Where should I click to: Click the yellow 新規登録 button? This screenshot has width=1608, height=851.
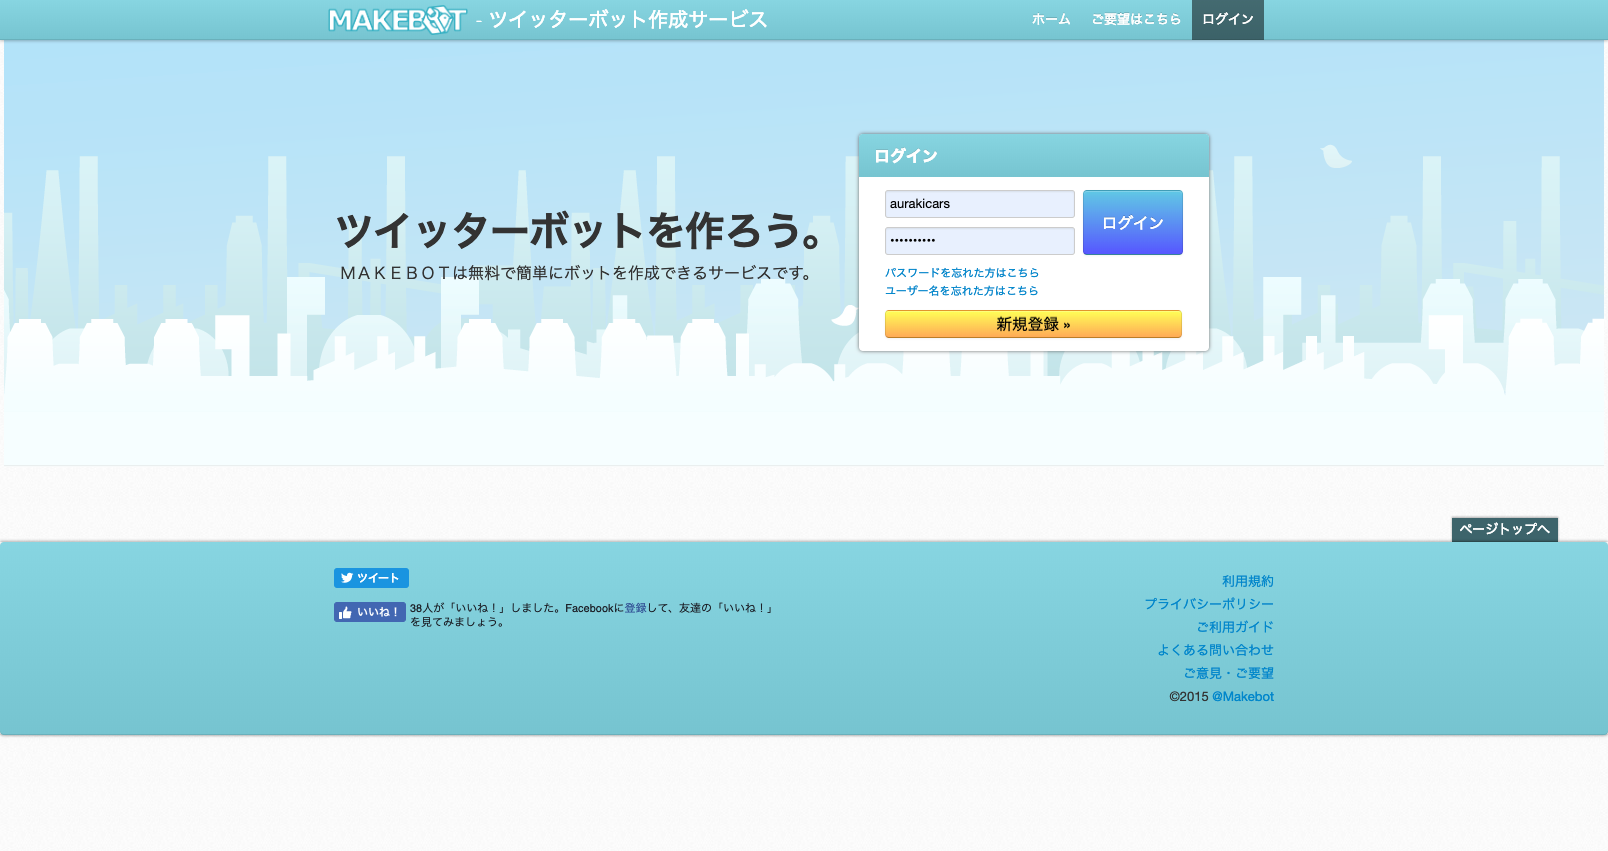click(x=1033, y=324)
